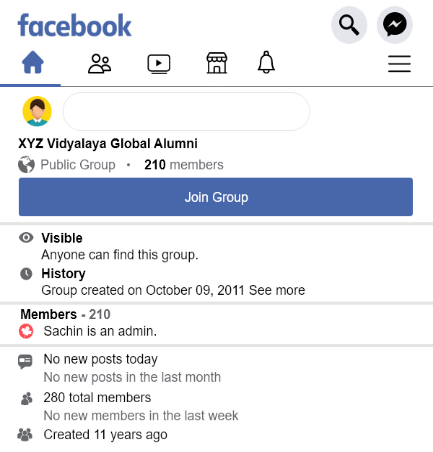Open the Marketplace store icon
The image size is (433, 452).
point(217,63)
